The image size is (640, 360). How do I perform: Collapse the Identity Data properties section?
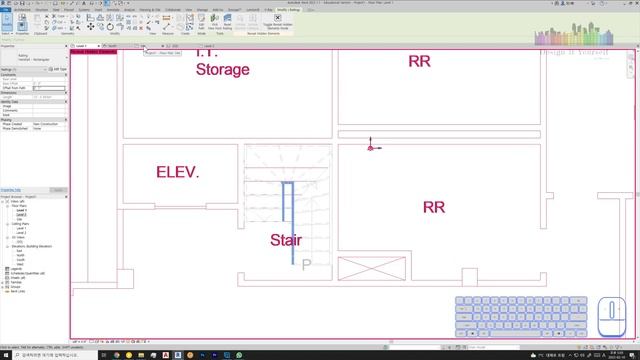tap(66, 102)
